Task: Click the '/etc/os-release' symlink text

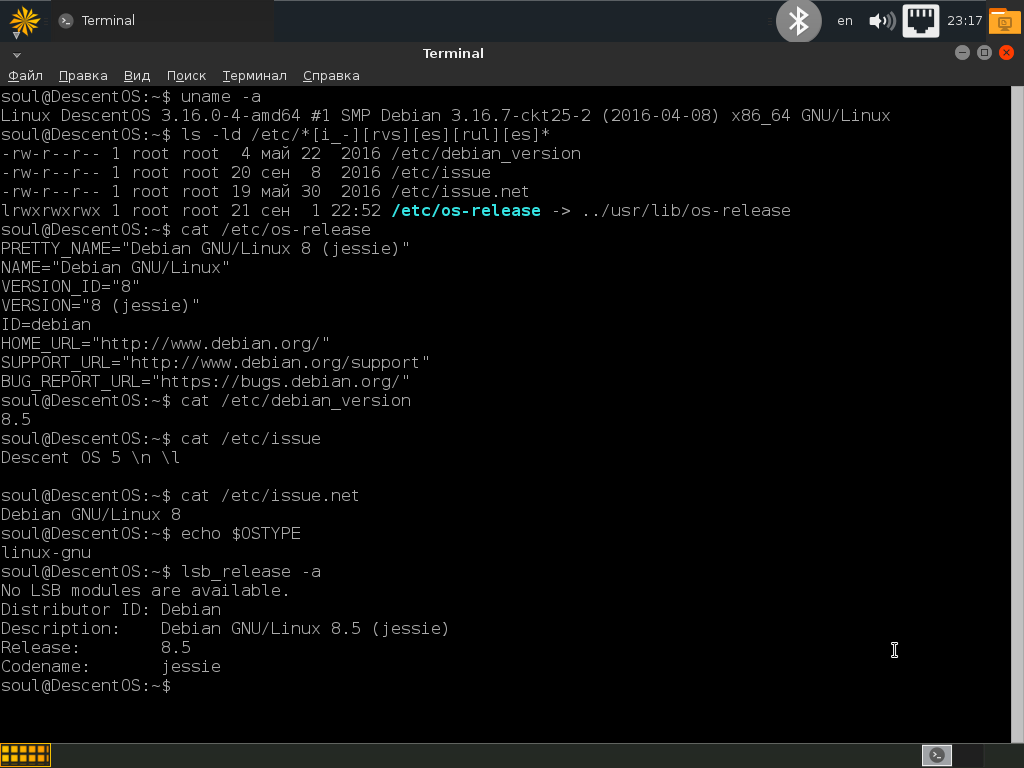Action: pyautogui.click(x=466, y=211)
